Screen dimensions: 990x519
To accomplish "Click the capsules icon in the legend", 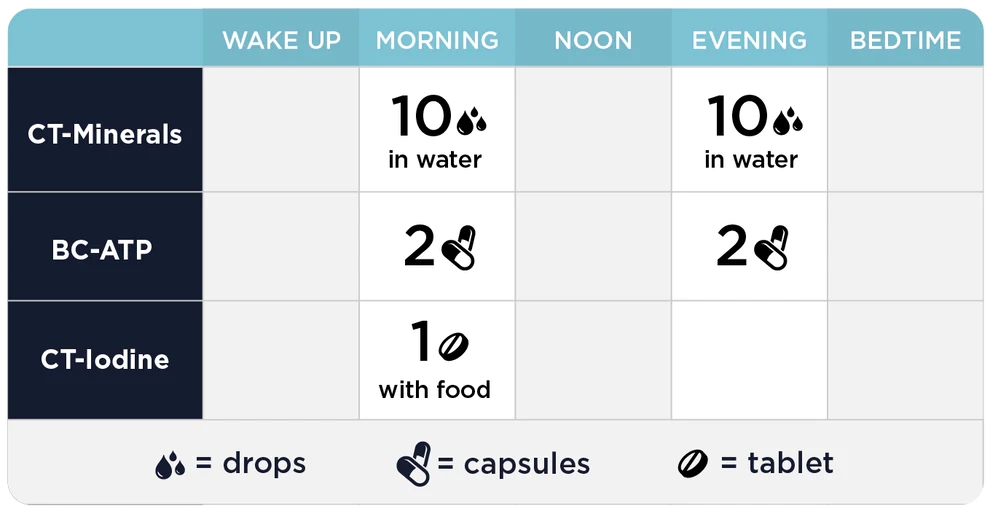I will (414, 463).
